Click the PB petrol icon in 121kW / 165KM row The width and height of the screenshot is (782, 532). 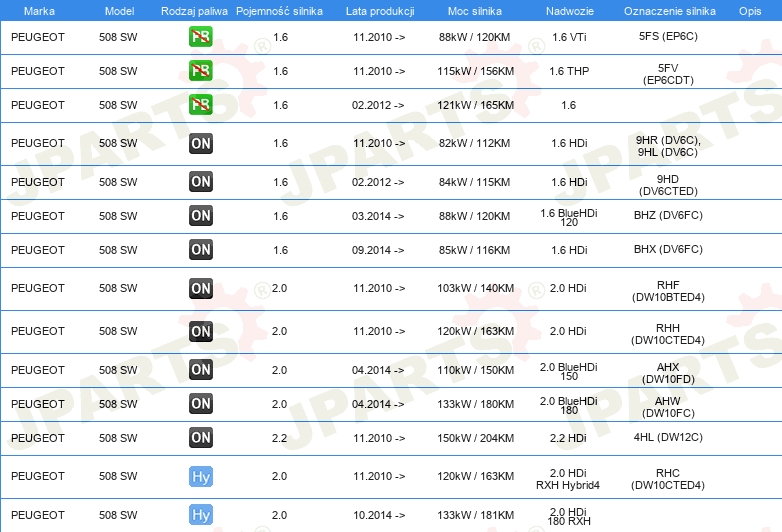[x=200, y=104]
